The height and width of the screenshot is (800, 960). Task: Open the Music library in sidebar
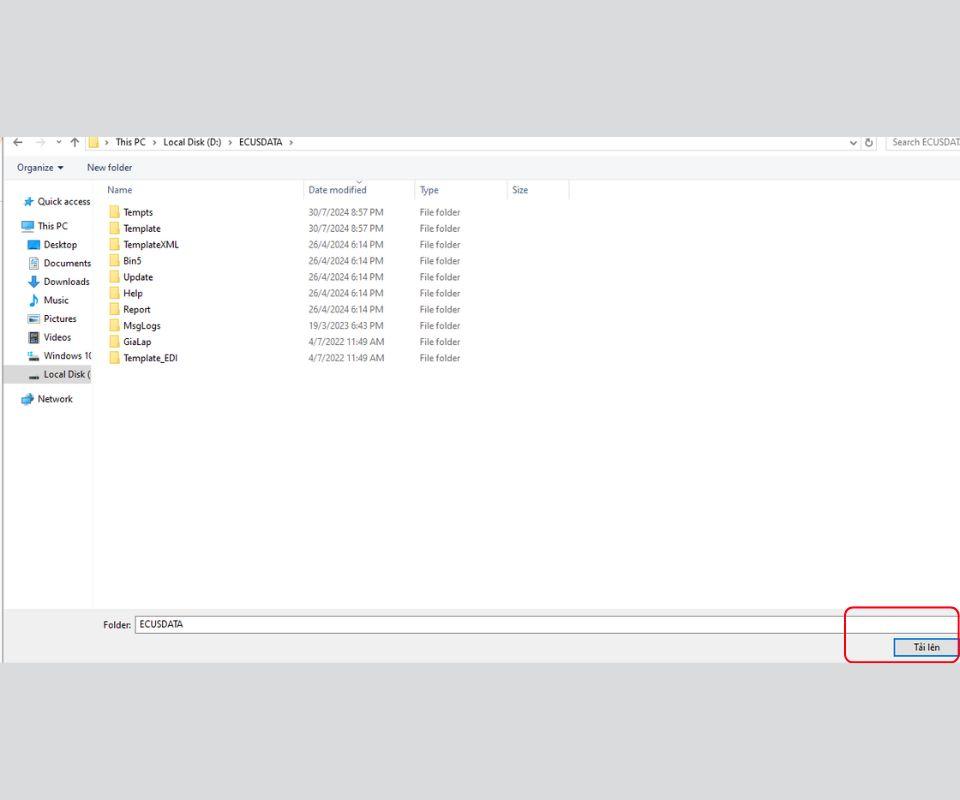click(x=56, y=300)
